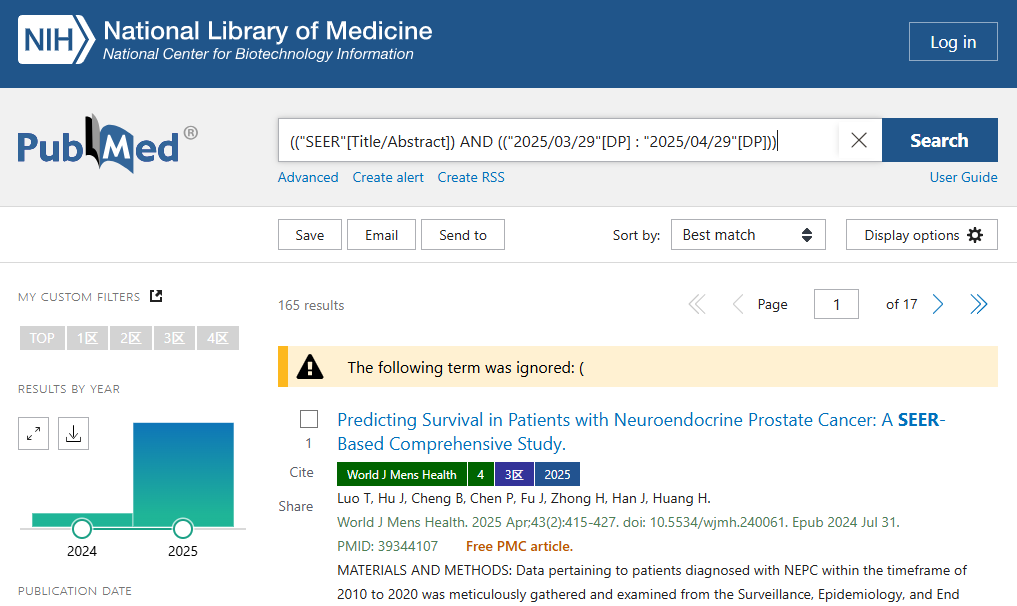Open the Send to menu
This screenshot has height=606, width=1017.
(462, 235)
